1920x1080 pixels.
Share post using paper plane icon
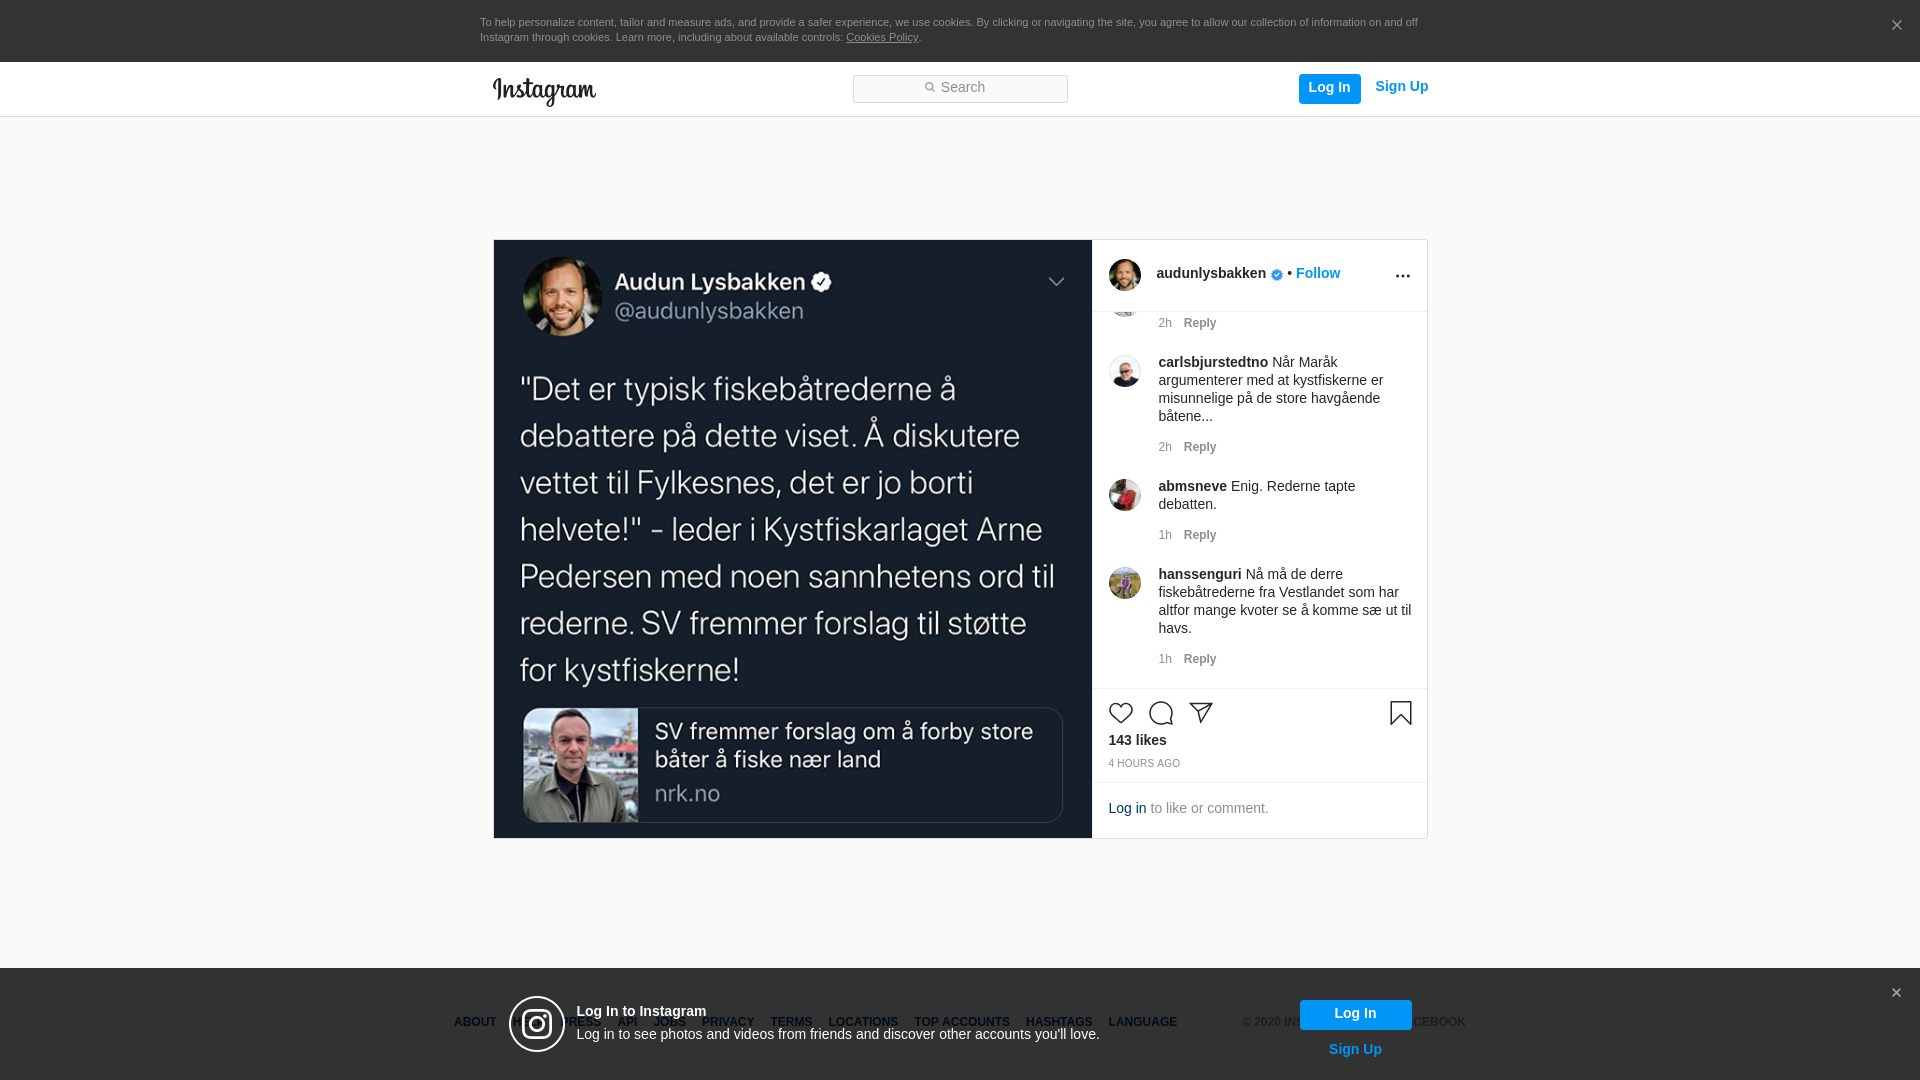(x=1201, y=713)
